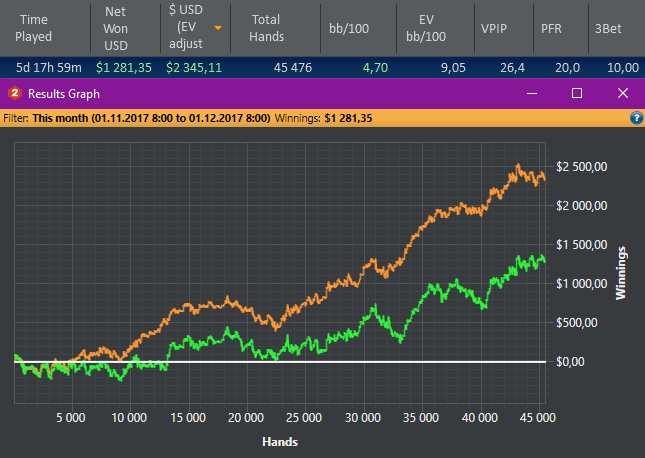Screen dimensions: 645x458
Task: Select the results row showing 45 476 hands
Action: (x=322, y=67)
